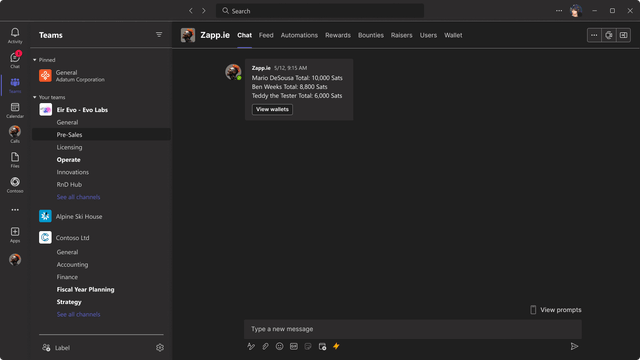
Task: Open the emoji picker
Action: [x=280, y=346]
